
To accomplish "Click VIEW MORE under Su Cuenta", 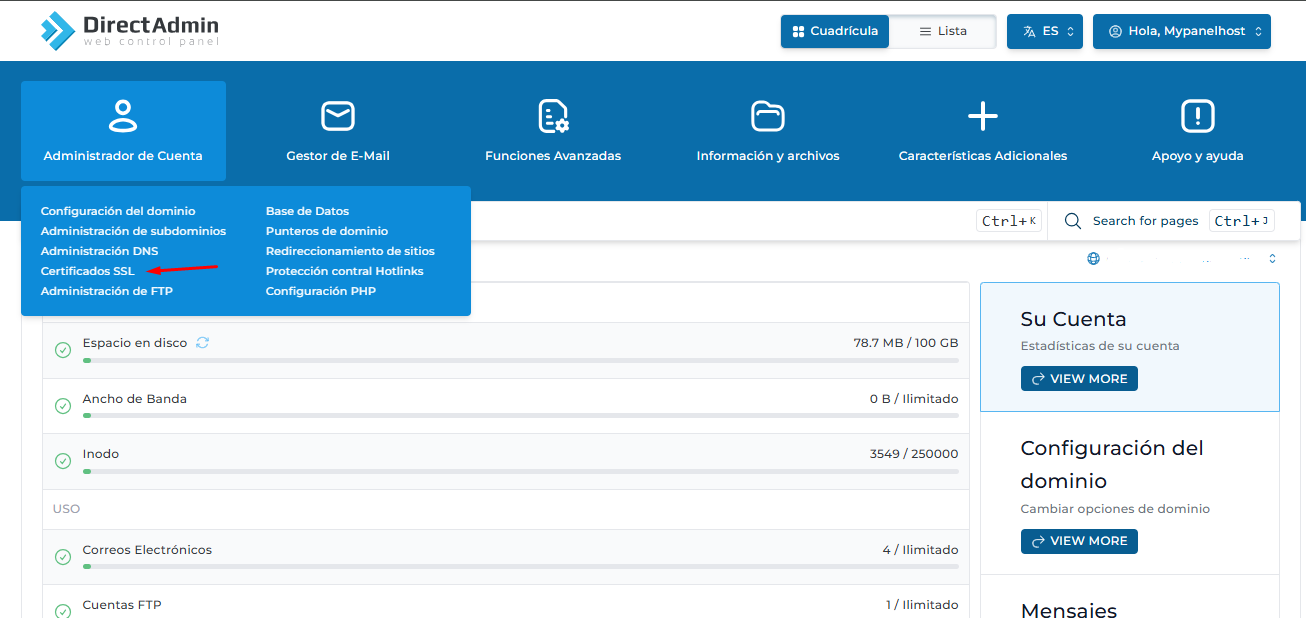I will (1079, 379).
